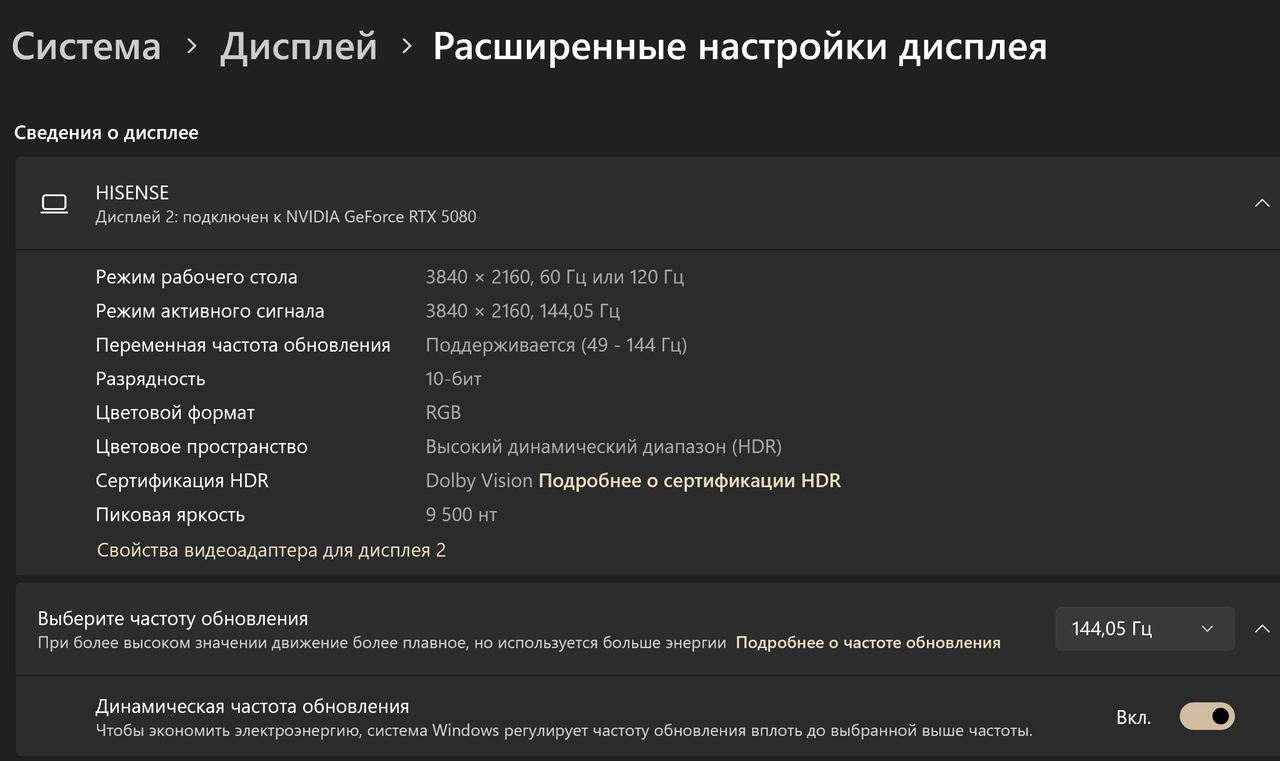
Task: Click the Переменная частота обновления row
Action: coord(243,344)
